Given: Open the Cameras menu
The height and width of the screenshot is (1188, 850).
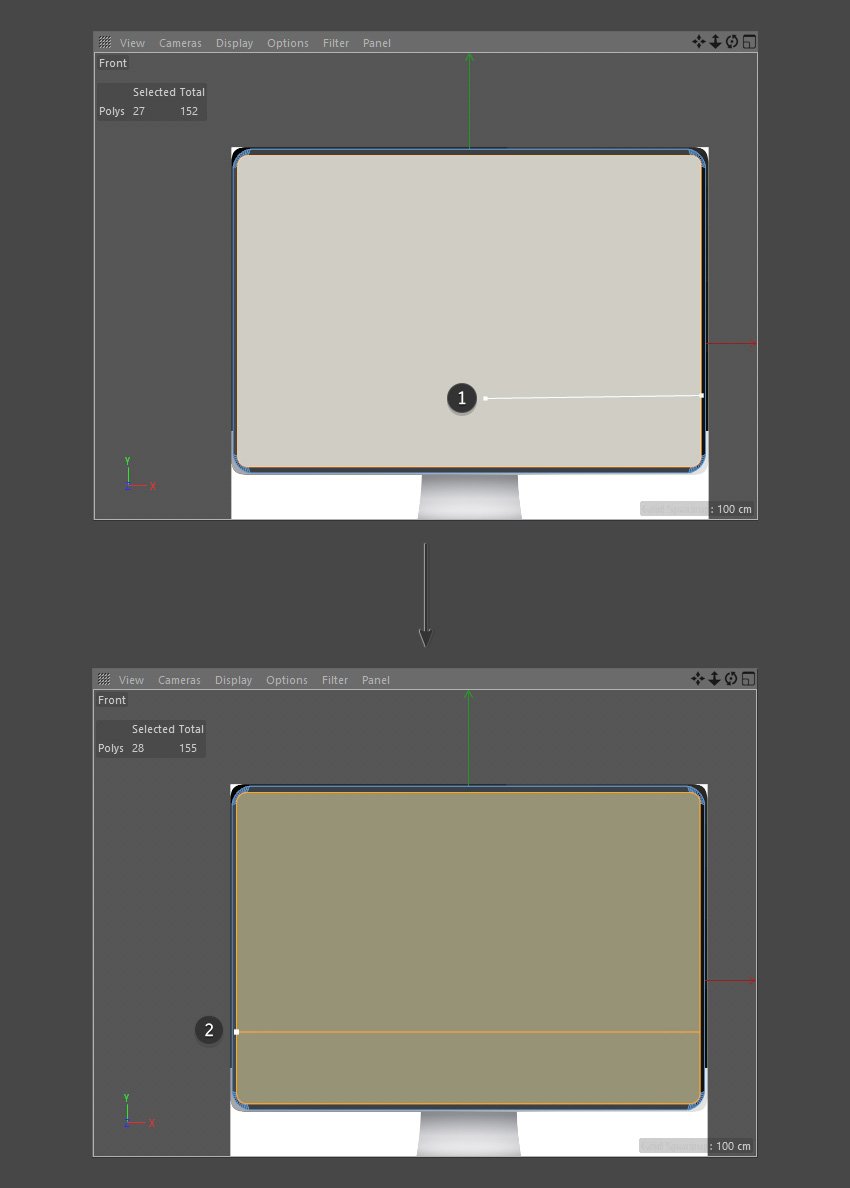Looking at the screenshot, I should [x=180, y=42].
